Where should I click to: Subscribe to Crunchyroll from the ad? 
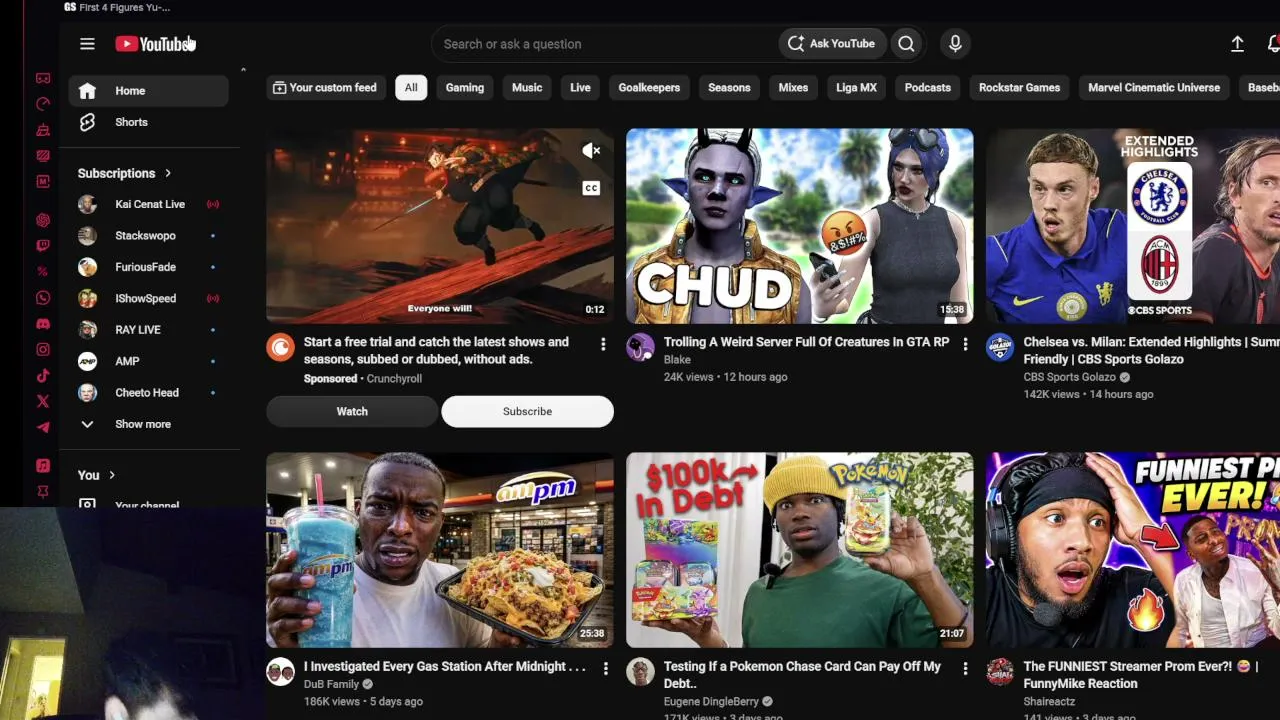527,411
